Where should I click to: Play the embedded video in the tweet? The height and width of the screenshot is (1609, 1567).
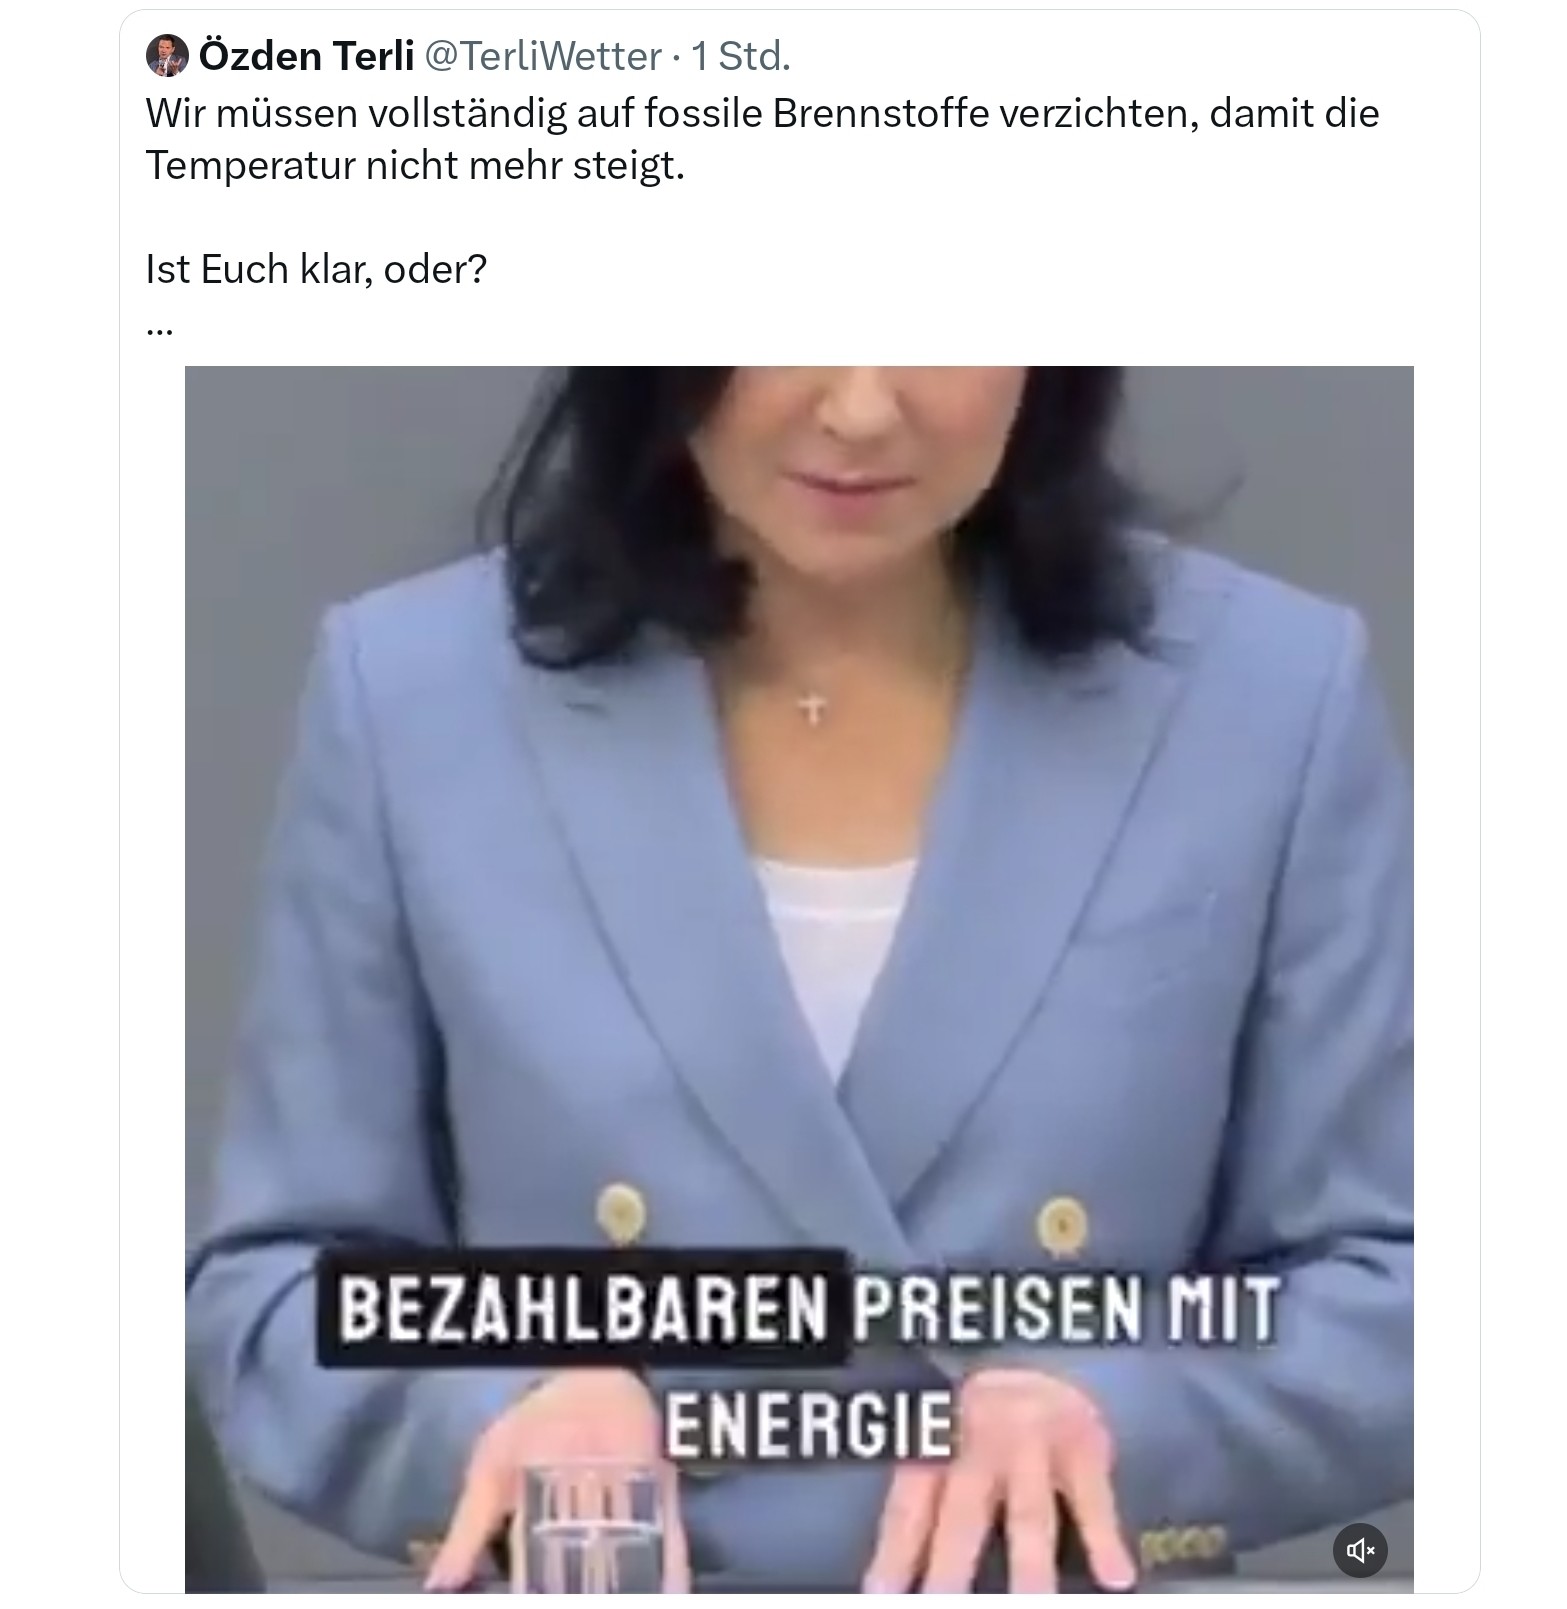[x=799, y=978]
